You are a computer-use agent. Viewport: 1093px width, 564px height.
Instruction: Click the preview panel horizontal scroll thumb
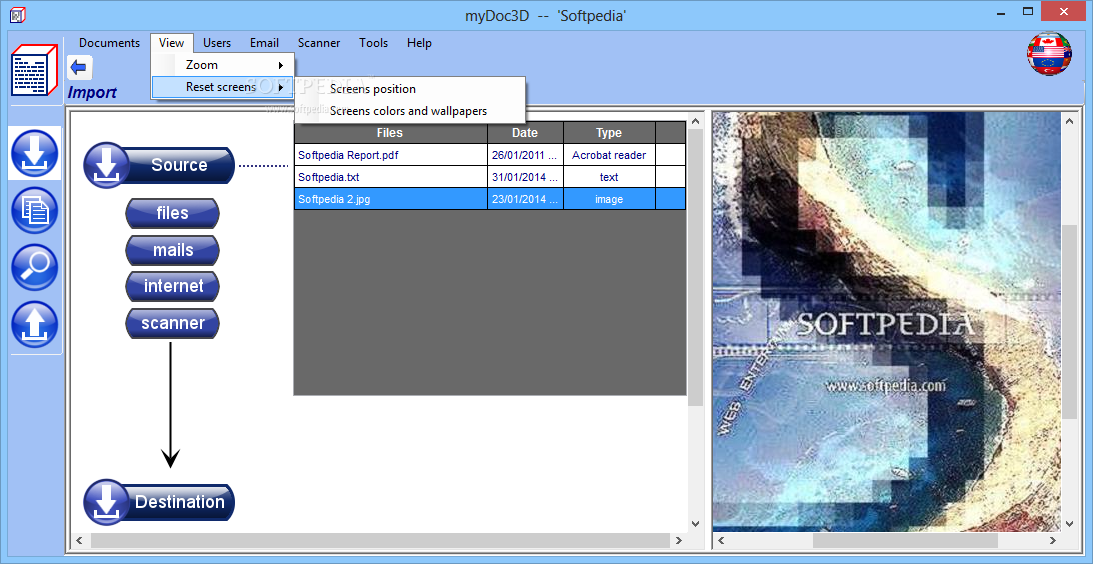click(x=905, y=540)
